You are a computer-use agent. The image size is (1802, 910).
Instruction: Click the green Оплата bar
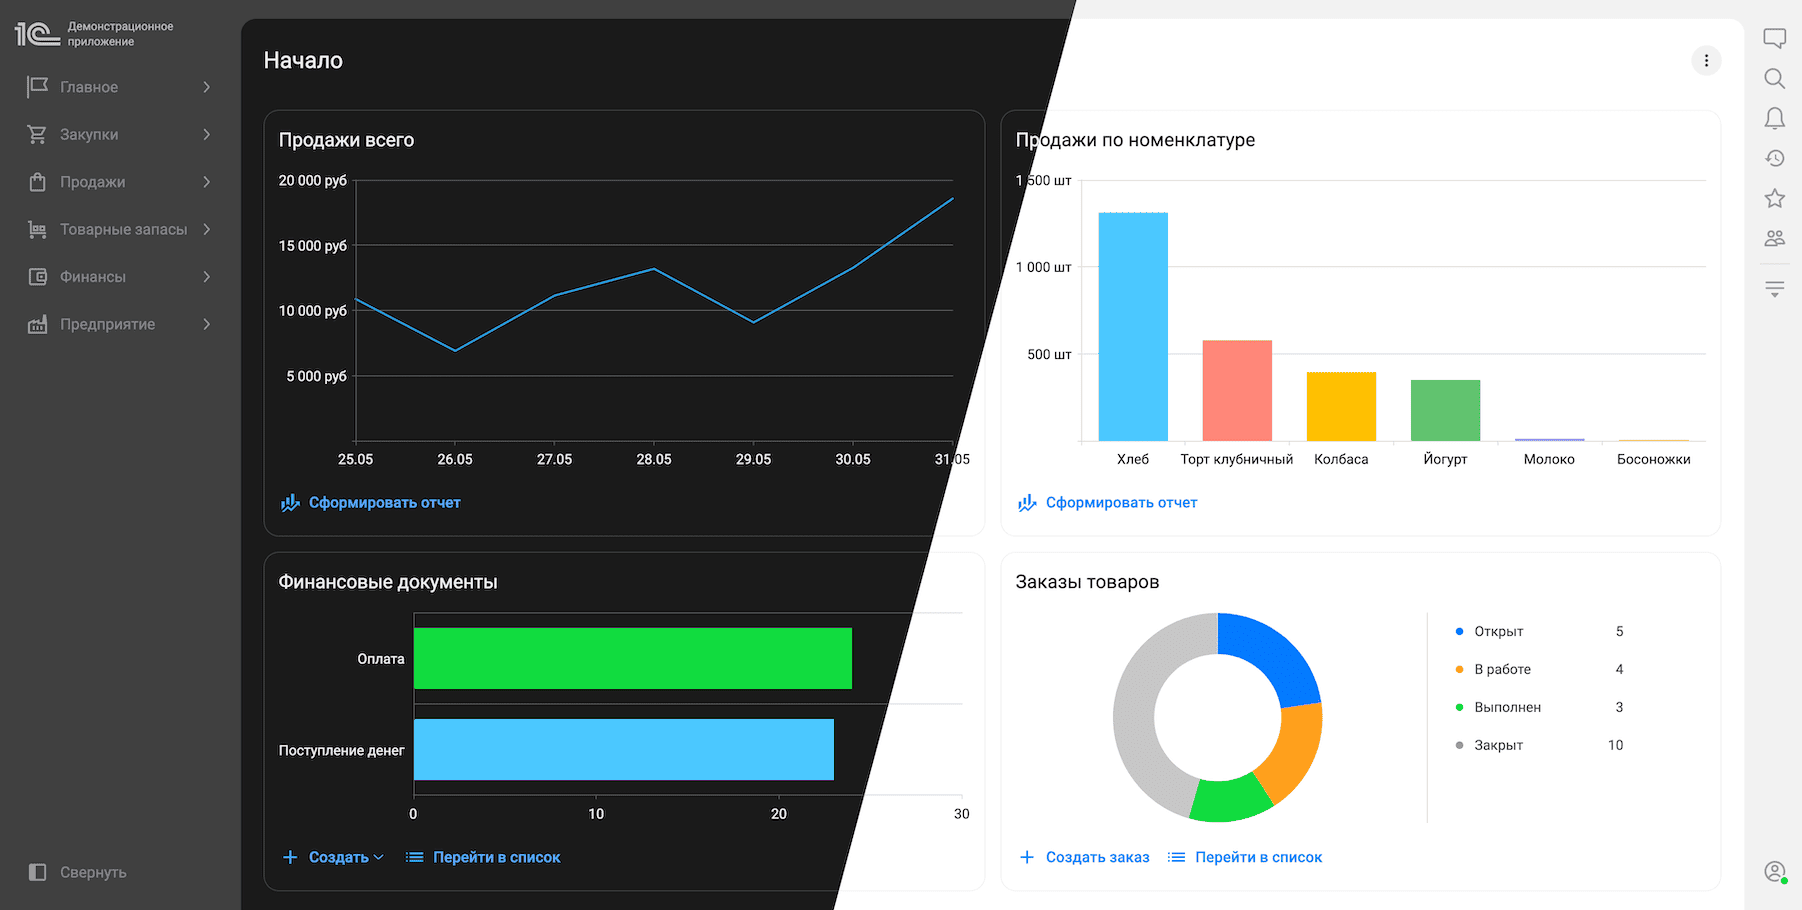[x=632, y=658]
